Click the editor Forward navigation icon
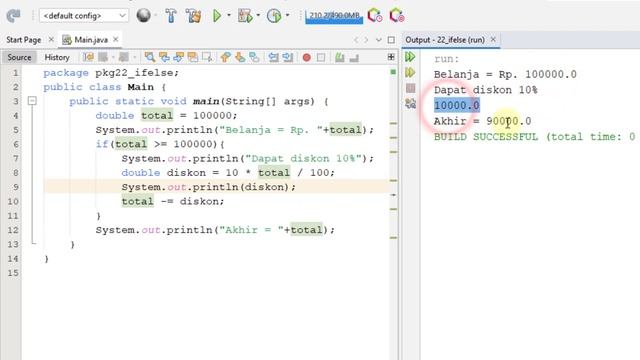The width and height of the screenshot is (640, 360). coord(123,58)
